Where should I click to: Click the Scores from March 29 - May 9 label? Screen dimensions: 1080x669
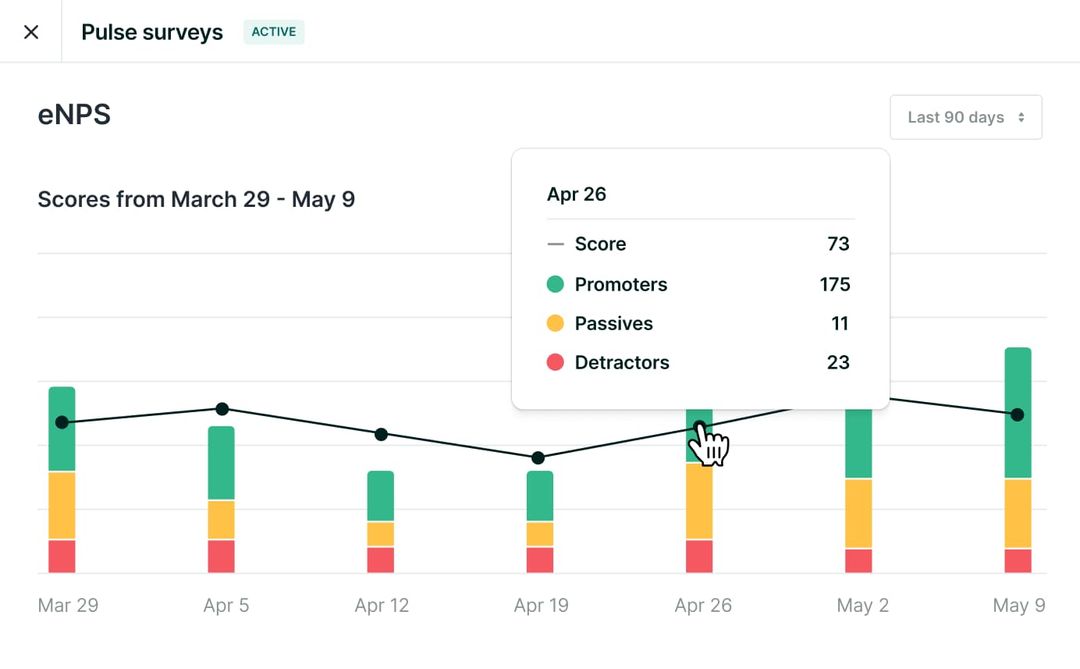pos(196,199)
